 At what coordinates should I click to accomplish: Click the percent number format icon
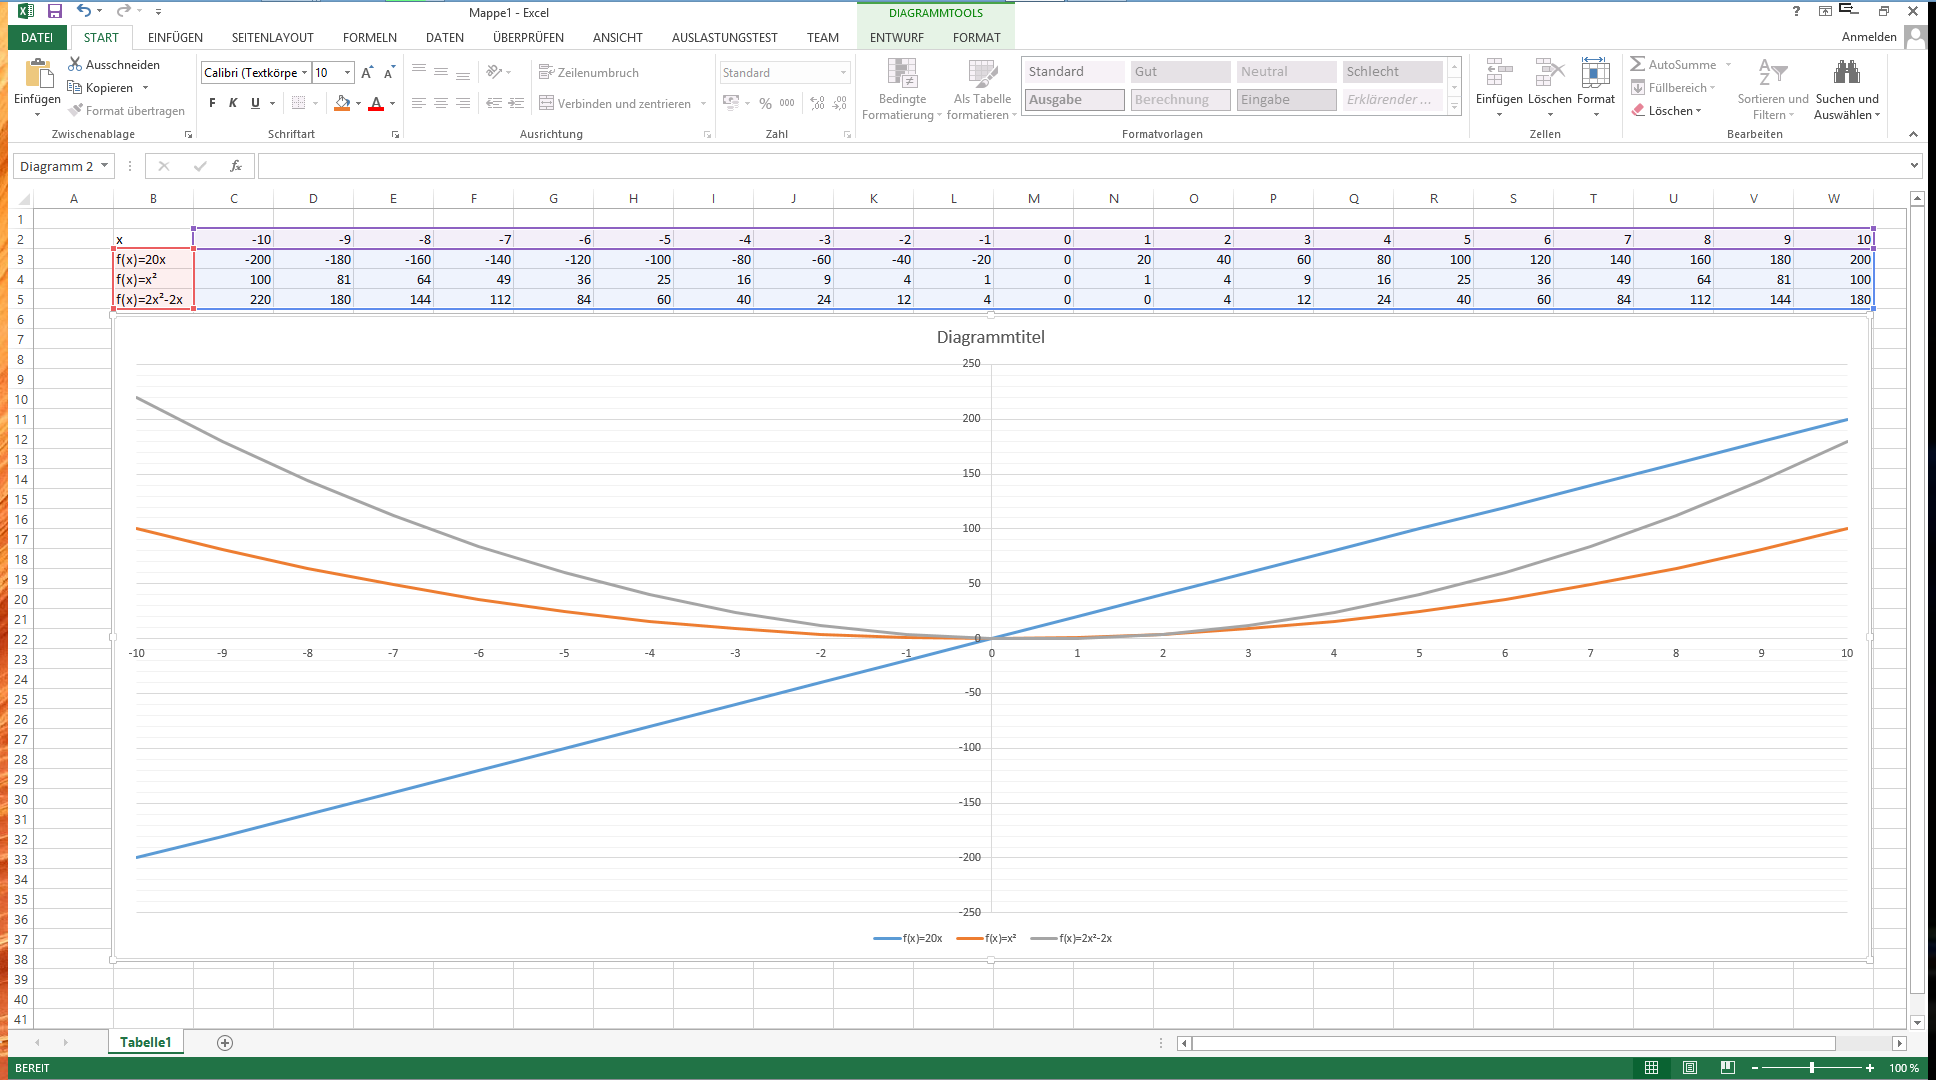click(x=765, y=103)
